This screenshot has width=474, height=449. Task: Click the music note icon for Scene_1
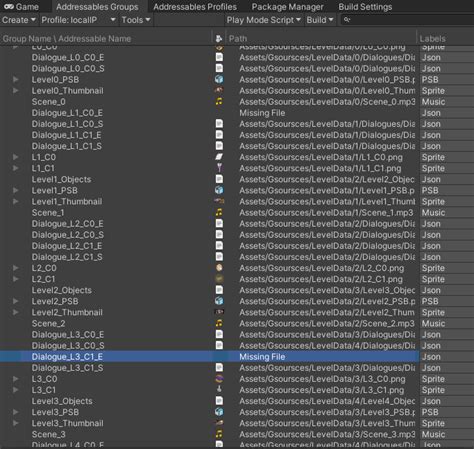pos(219,212)
